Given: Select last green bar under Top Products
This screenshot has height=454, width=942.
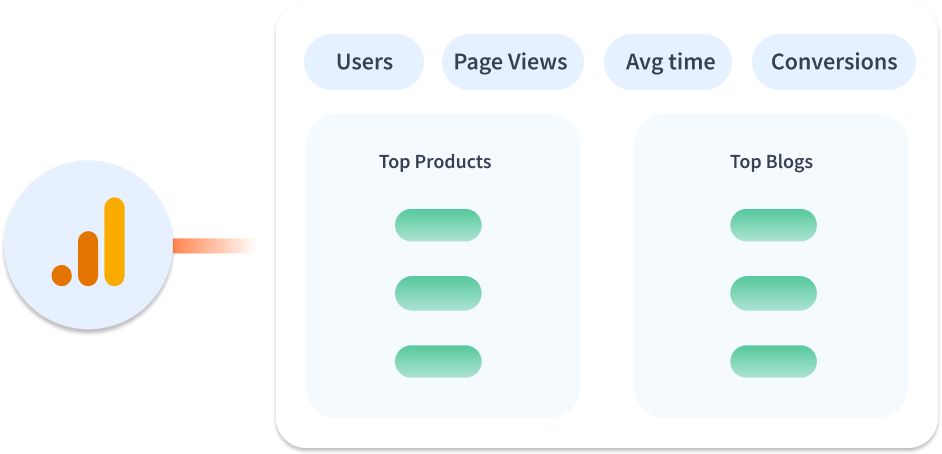Looking at the screenshot, I should (x=438, y=362).
